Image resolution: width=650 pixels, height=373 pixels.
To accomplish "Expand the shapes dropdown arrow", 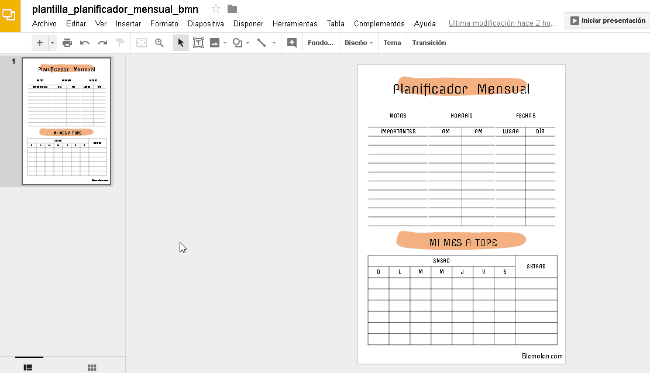I will (248, 43).
